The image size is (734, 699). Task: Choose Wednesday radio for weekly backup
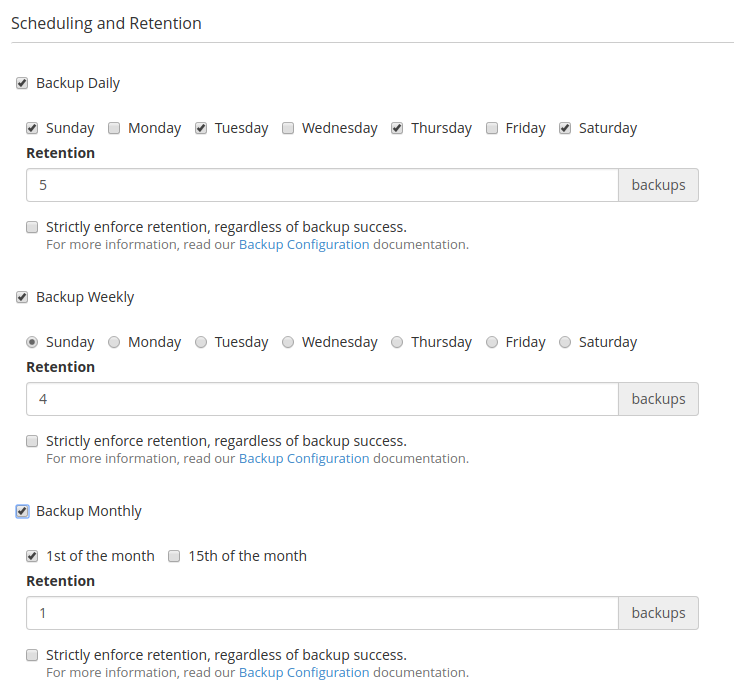pyautogui.click(x=288, y=342)
